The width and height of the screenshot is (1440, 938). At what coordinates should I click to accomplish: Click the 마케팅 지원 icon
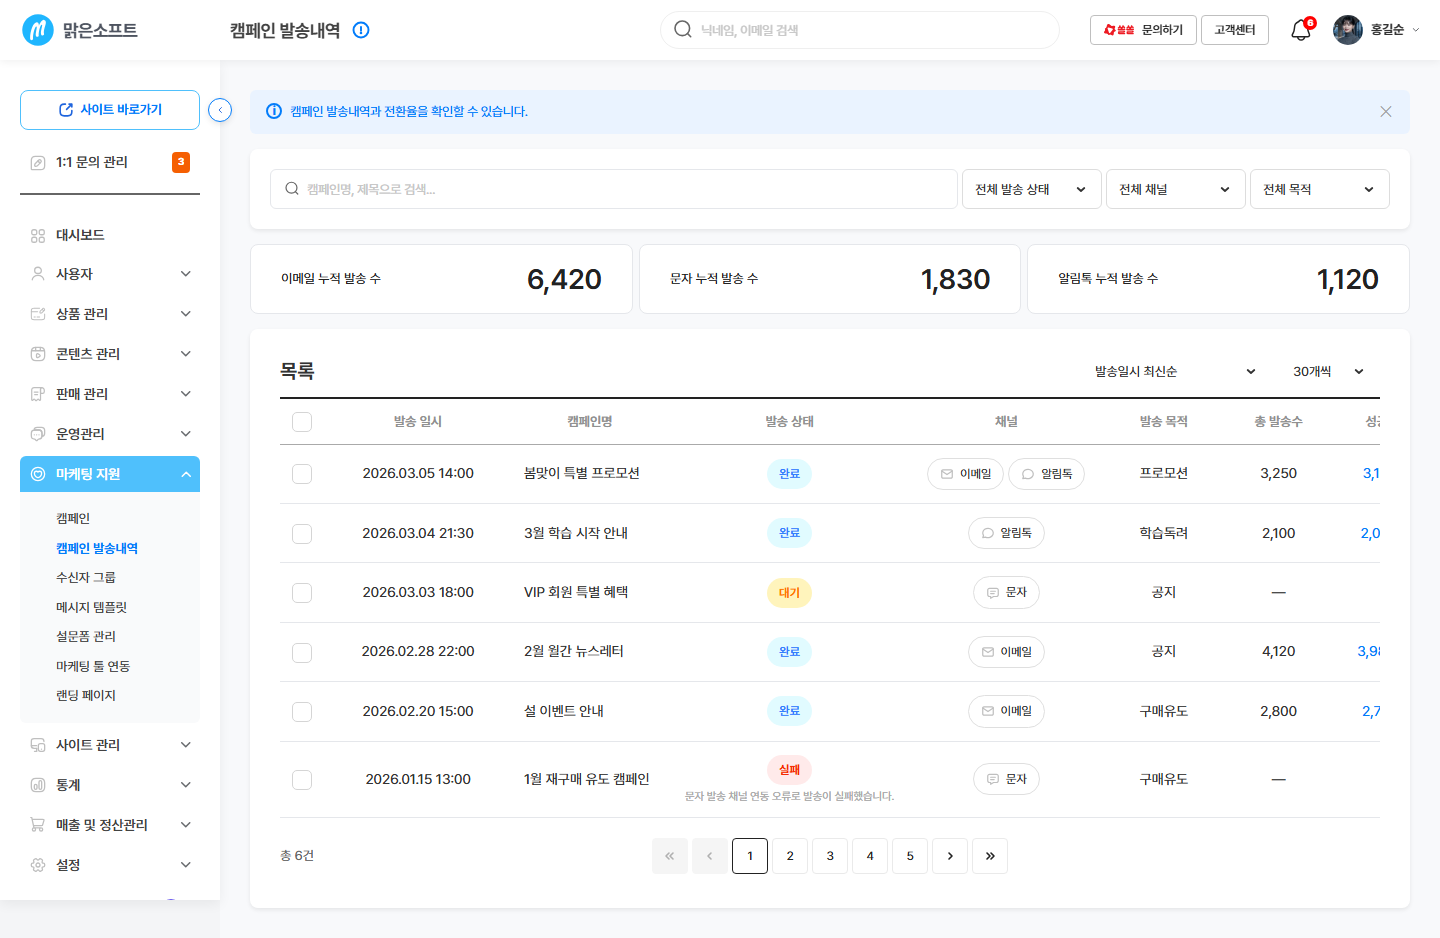click(38, 474)
